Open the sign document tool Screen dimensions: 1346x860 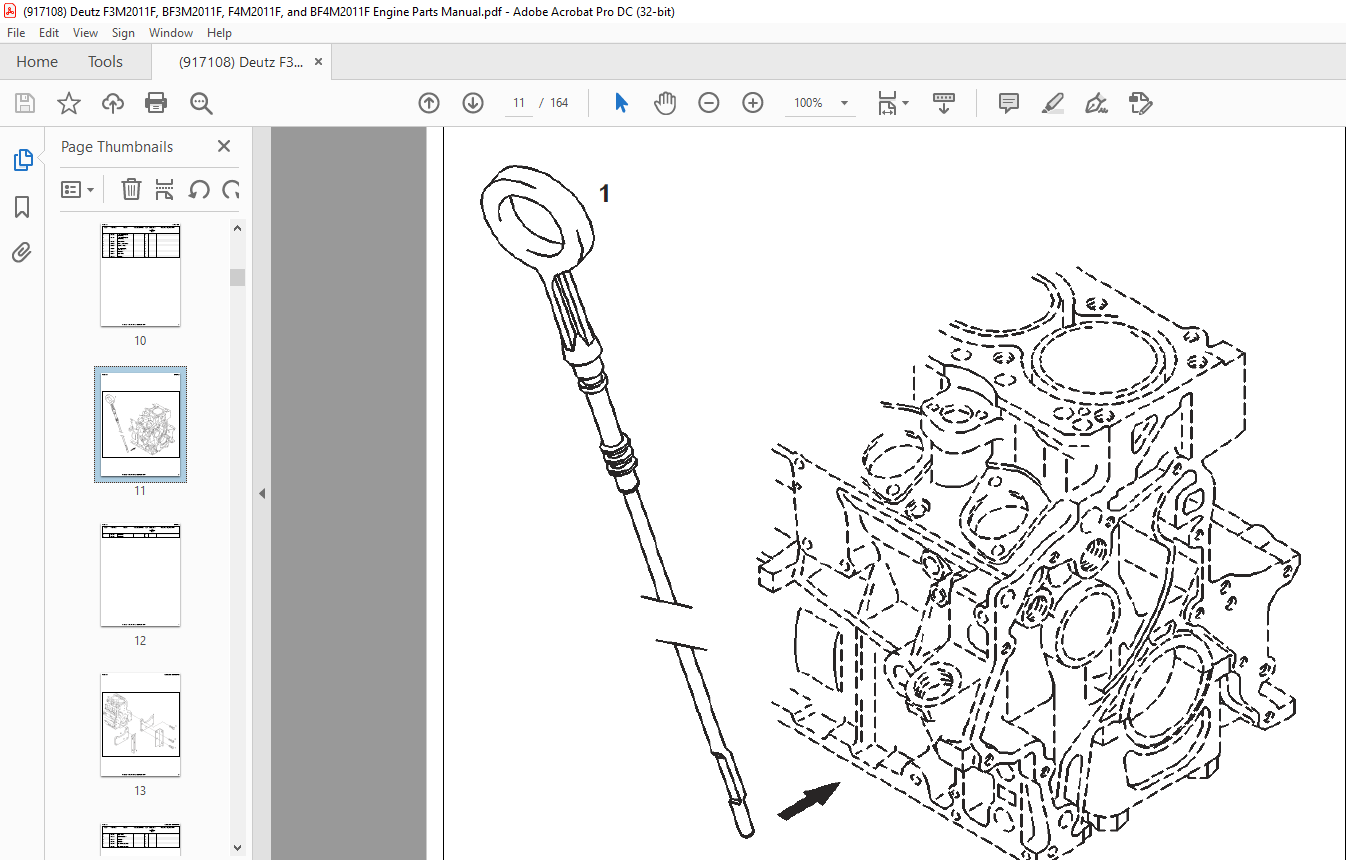(1097, 103)
